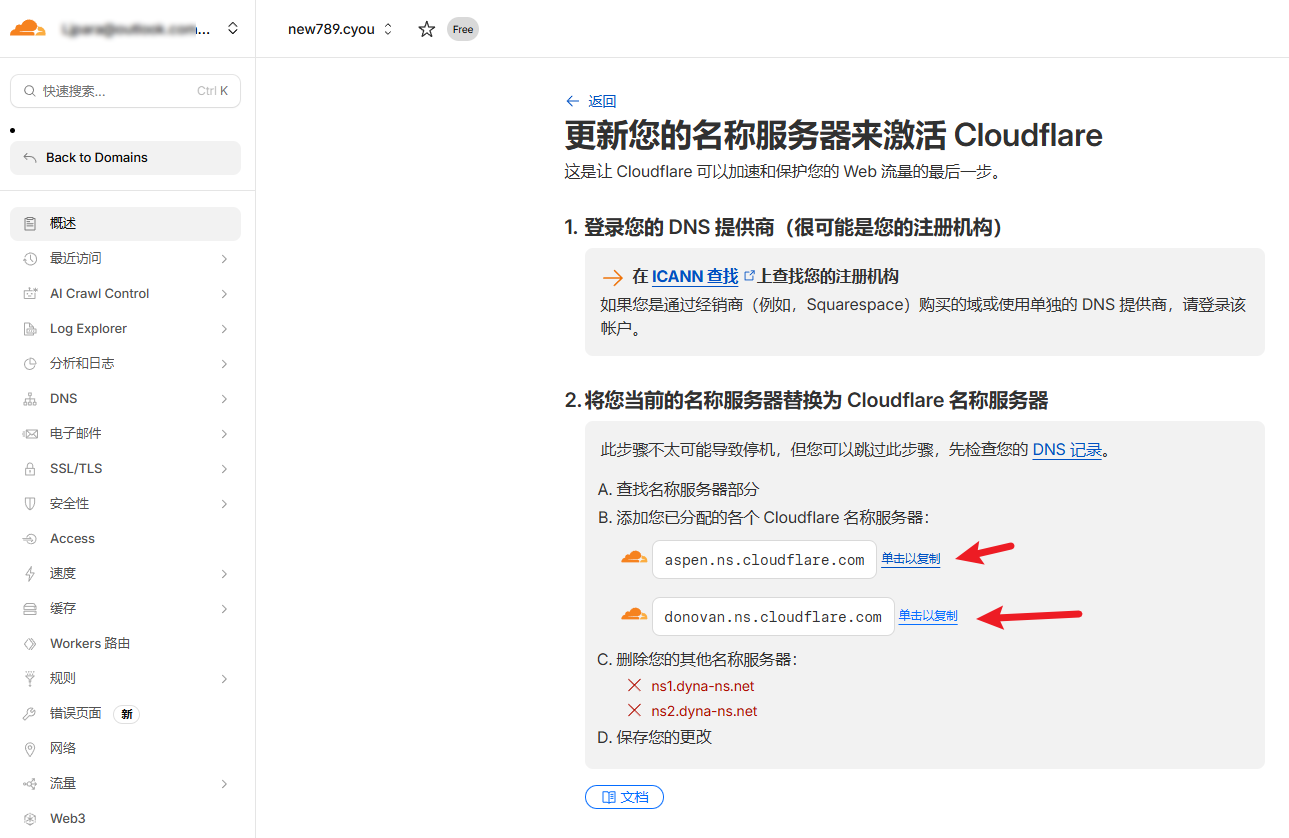The width and height of the screenshot is (1289, 838).
Task: Click the rules filter icon
Action: click(x=30, y=679)
